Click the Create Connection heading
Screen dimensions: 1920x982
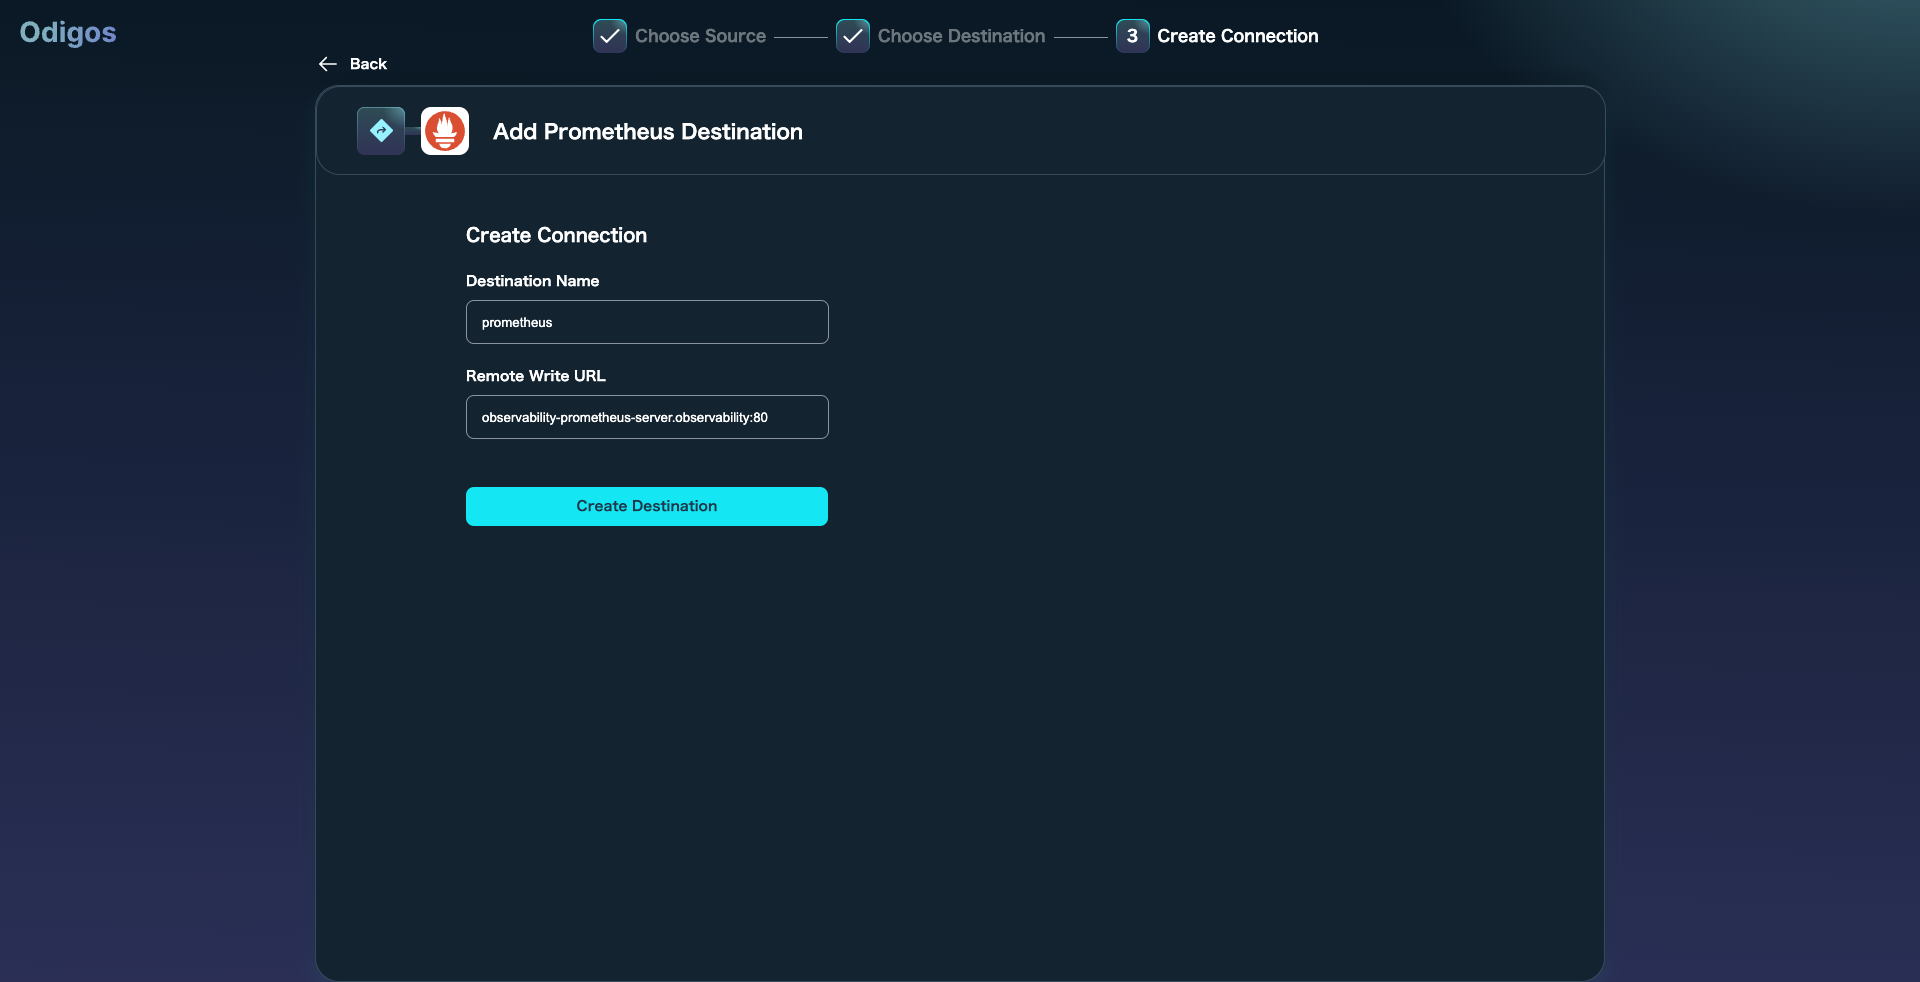click(x=556, y=235)
